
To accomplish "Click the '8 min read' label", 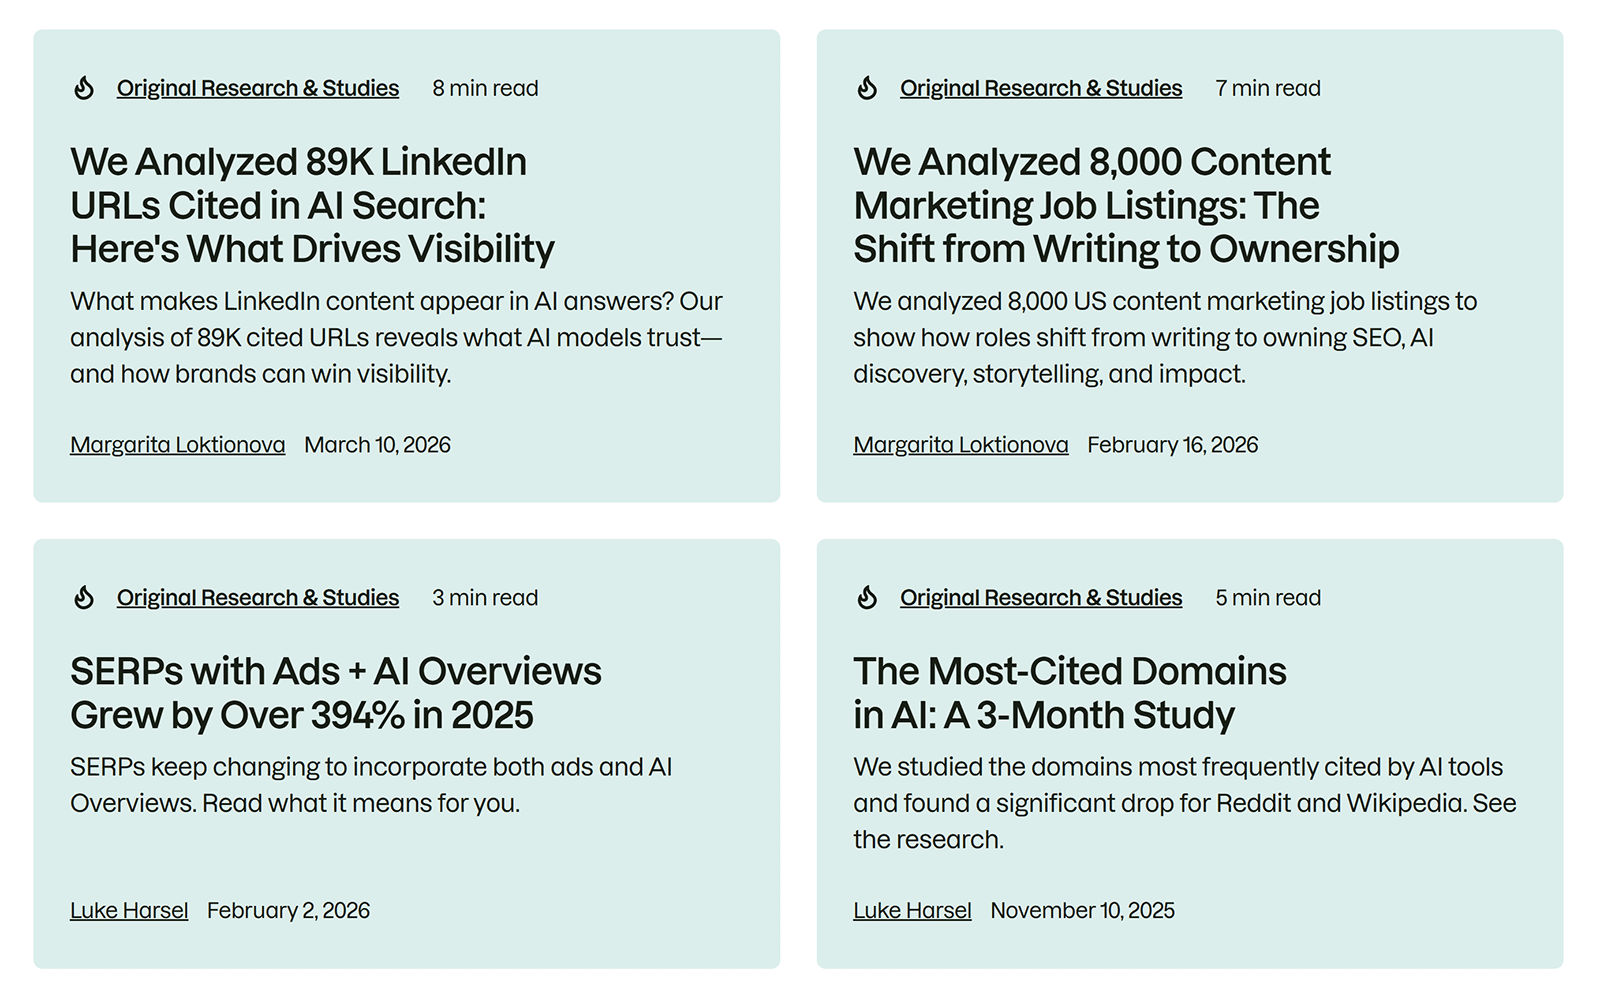I will coord(484,88).
